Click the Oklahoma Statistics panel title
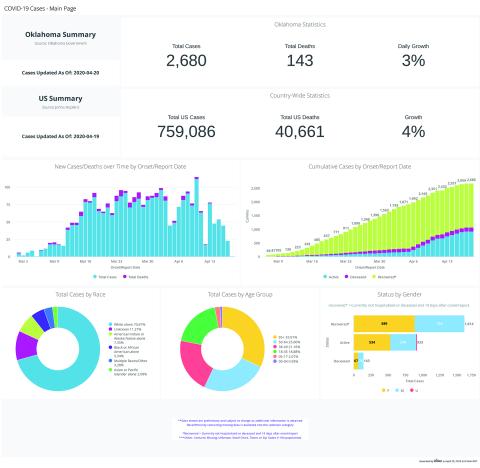Screen dimensions: 480x468 (300, 25)
